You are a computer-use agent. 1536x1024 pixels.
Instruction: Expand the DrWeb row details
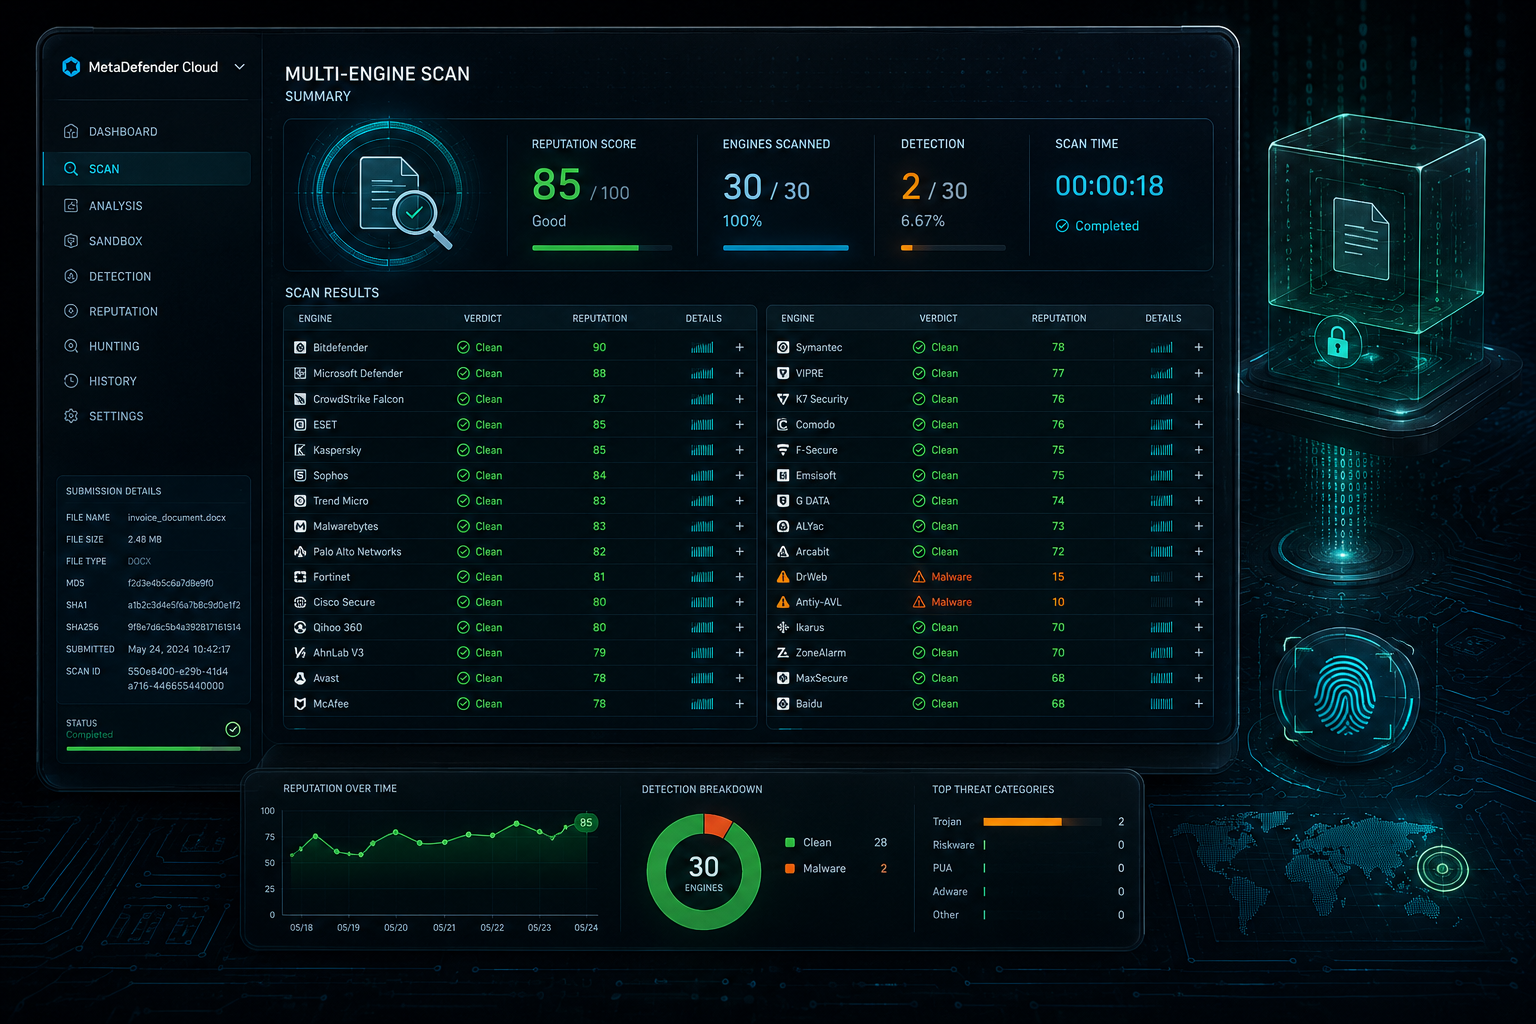click(x=1199, y=577)
